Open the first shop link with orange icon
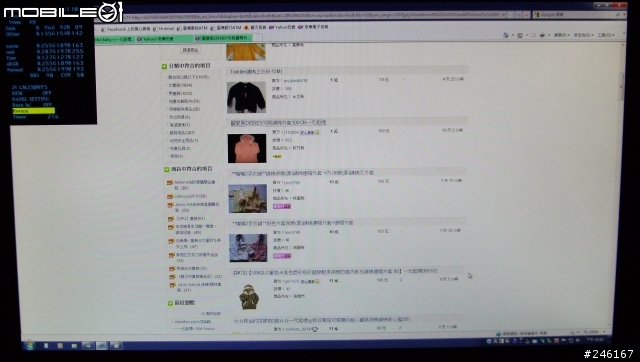Image resolution: width=640 pixels, height=362 pixels. click(x=195, y=185)
